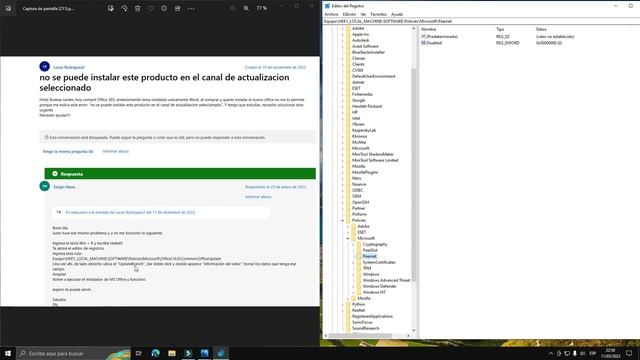This screenshot has height=360, width=640.
Task: Click the ESP input language indicator
Action: click(593, 353)
